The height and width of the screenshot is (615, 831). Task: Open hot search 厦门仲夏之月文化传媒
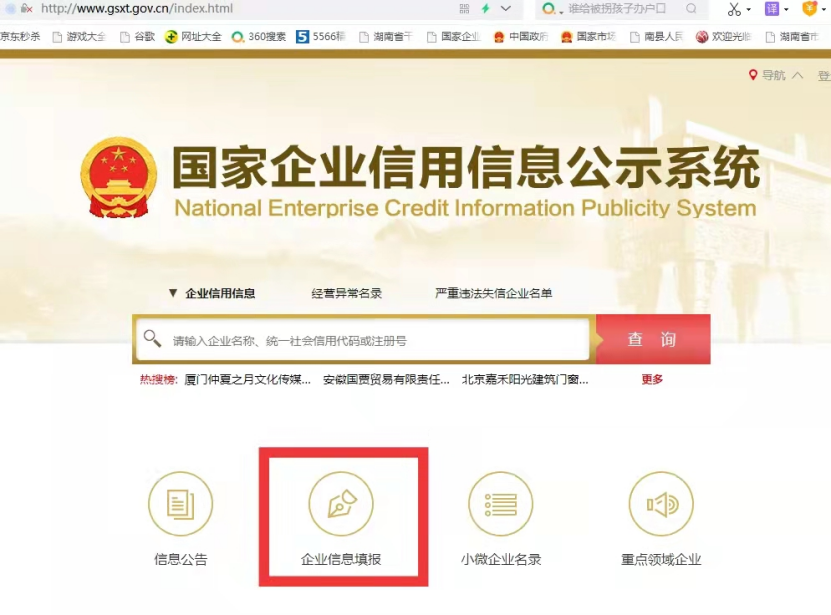[247, 380]
